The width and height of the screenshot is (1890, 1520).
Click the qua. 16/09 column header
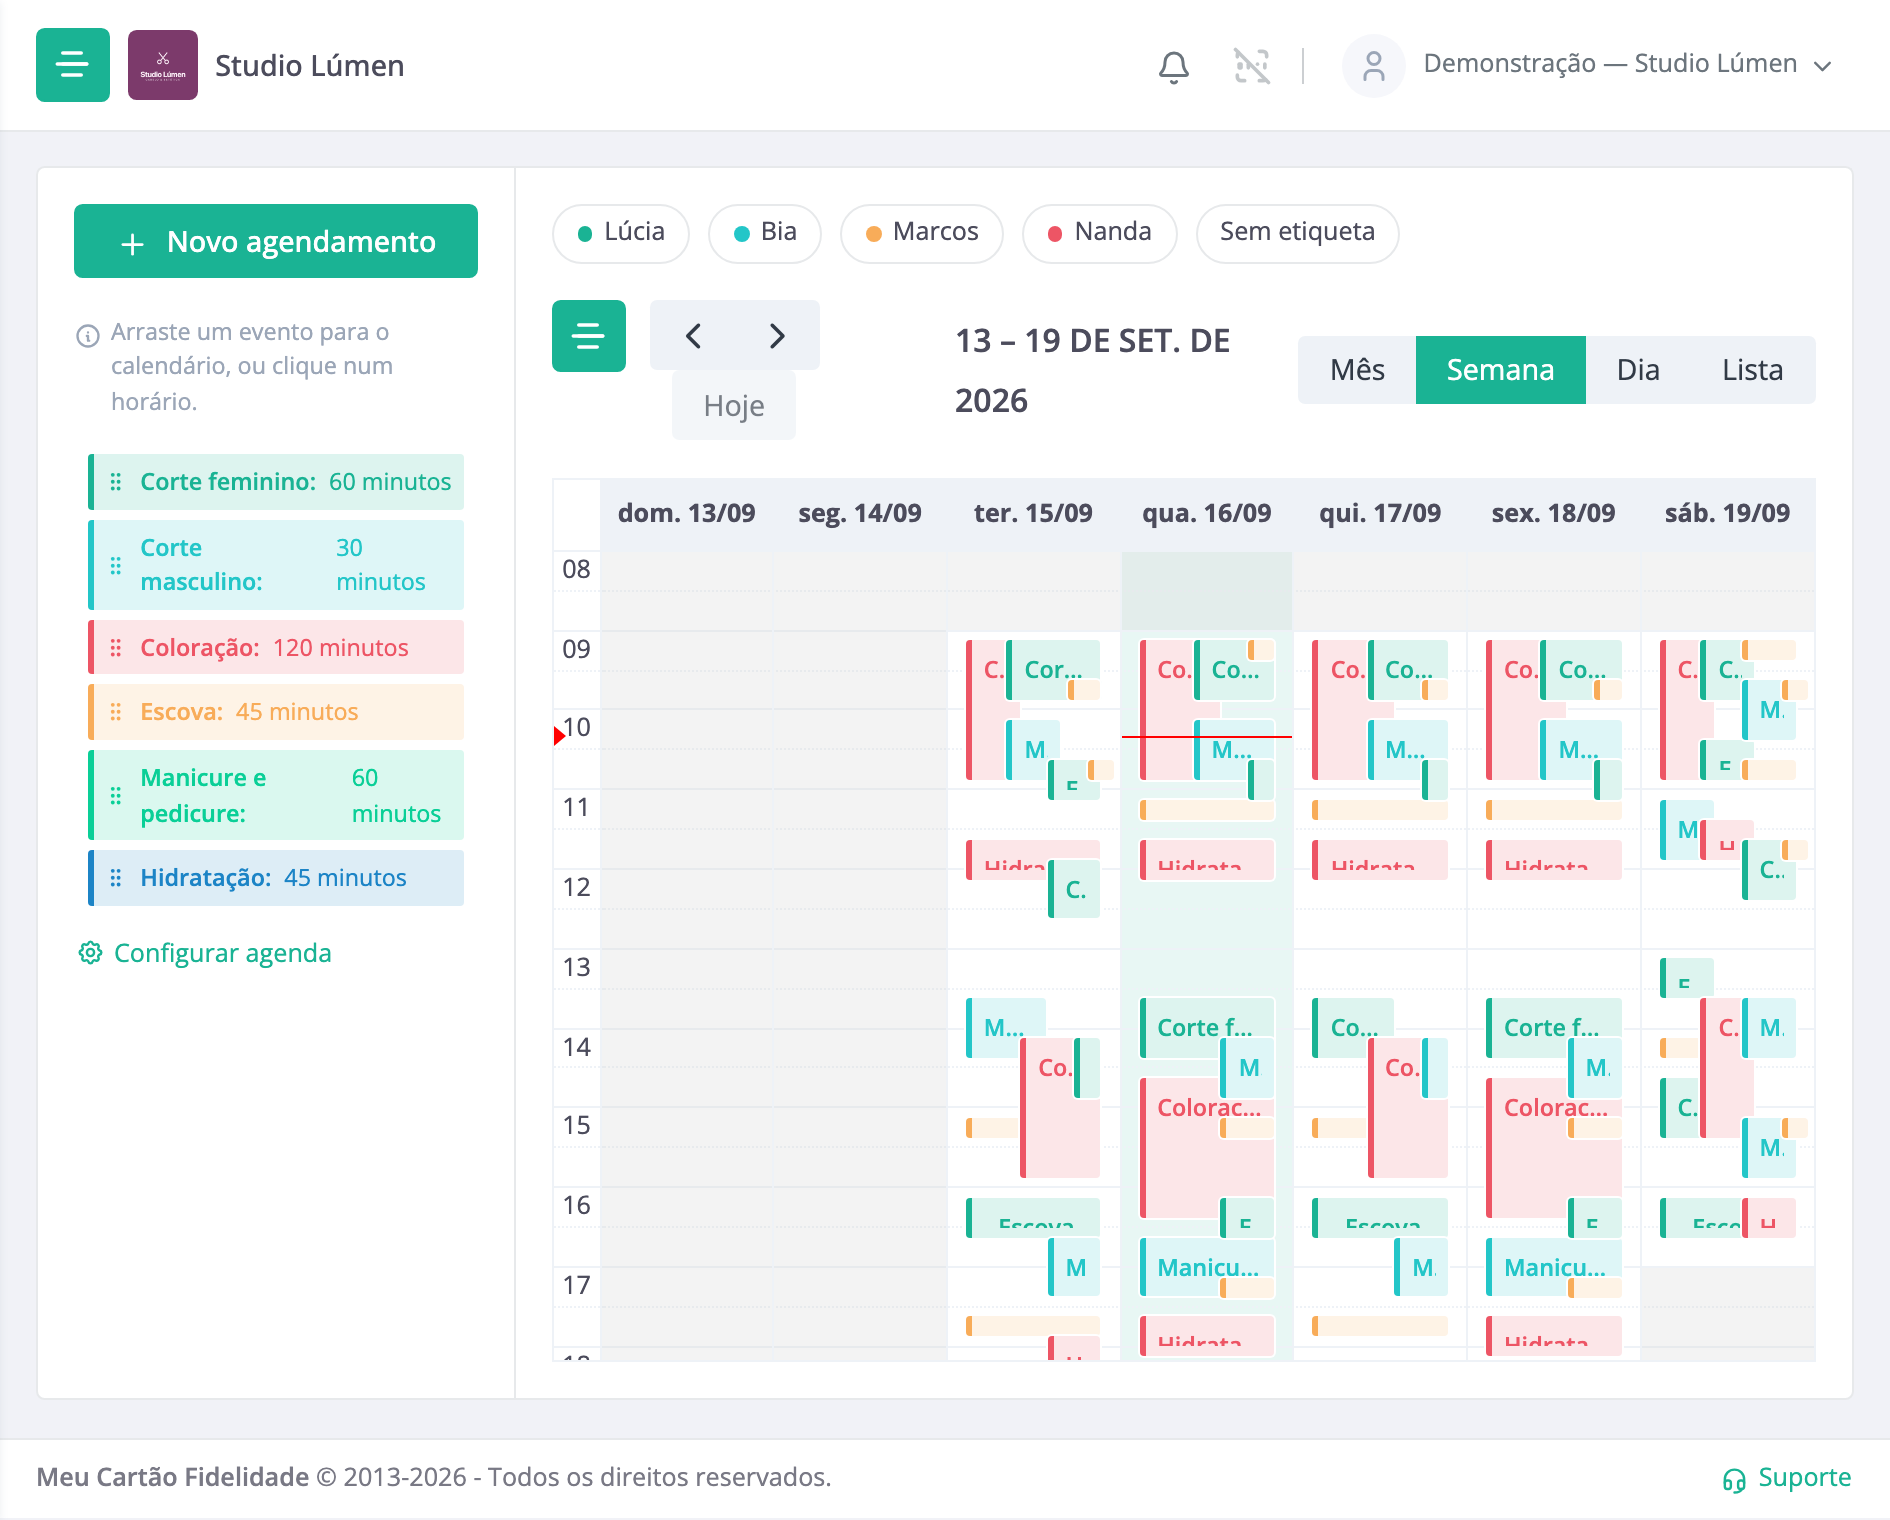point(1207,513)
